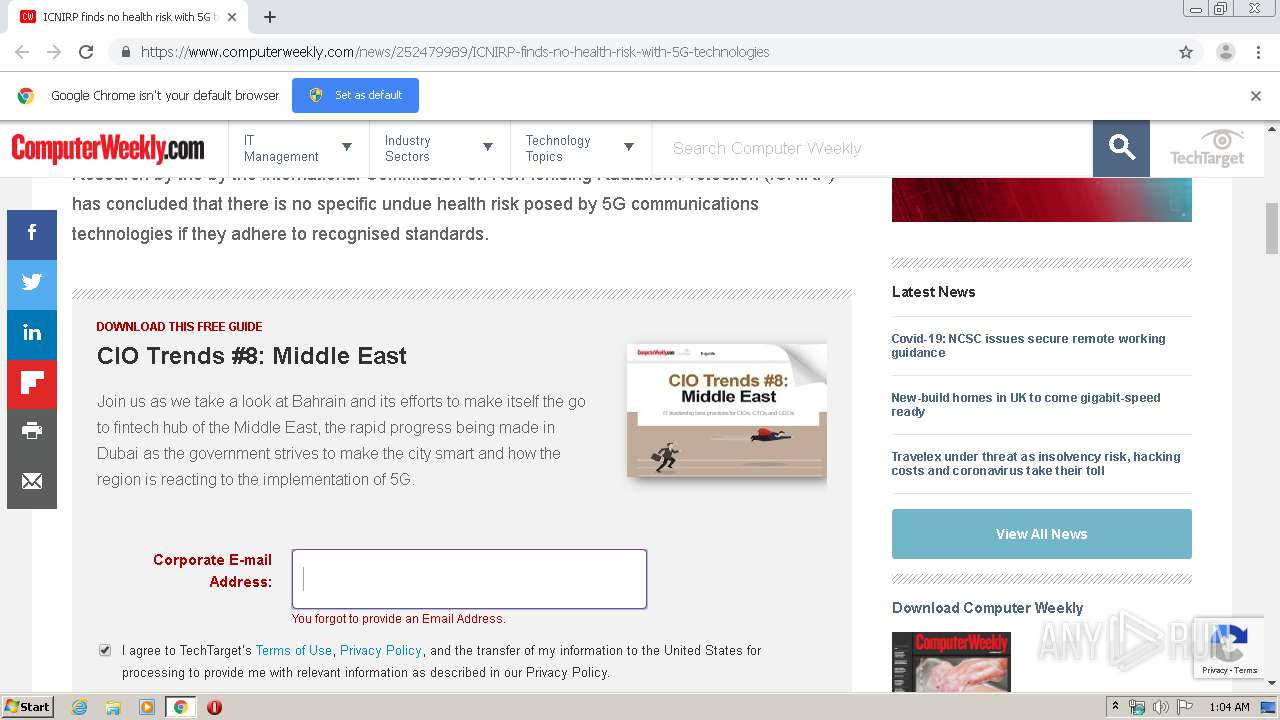Share the article on Twitter

[32, 284]
